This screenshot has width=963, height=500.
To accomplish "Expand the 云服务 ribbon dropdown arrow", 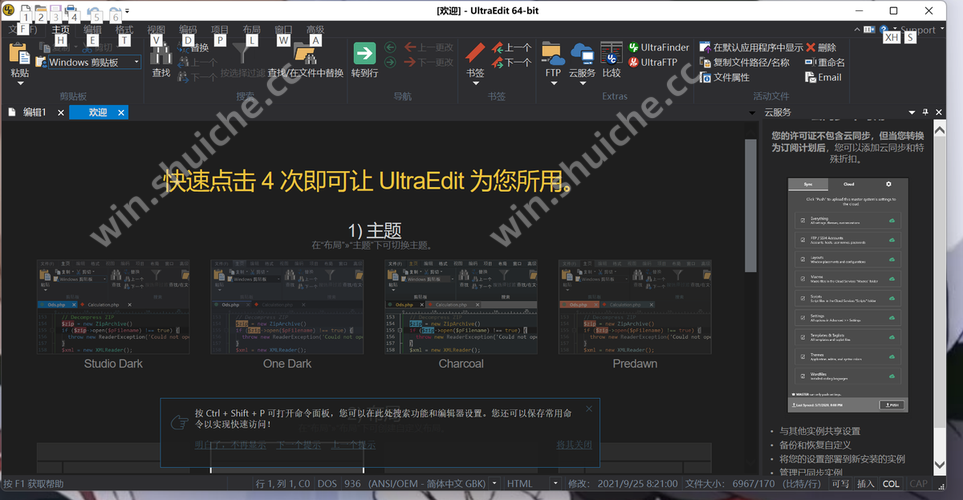I will coord(582,83).
